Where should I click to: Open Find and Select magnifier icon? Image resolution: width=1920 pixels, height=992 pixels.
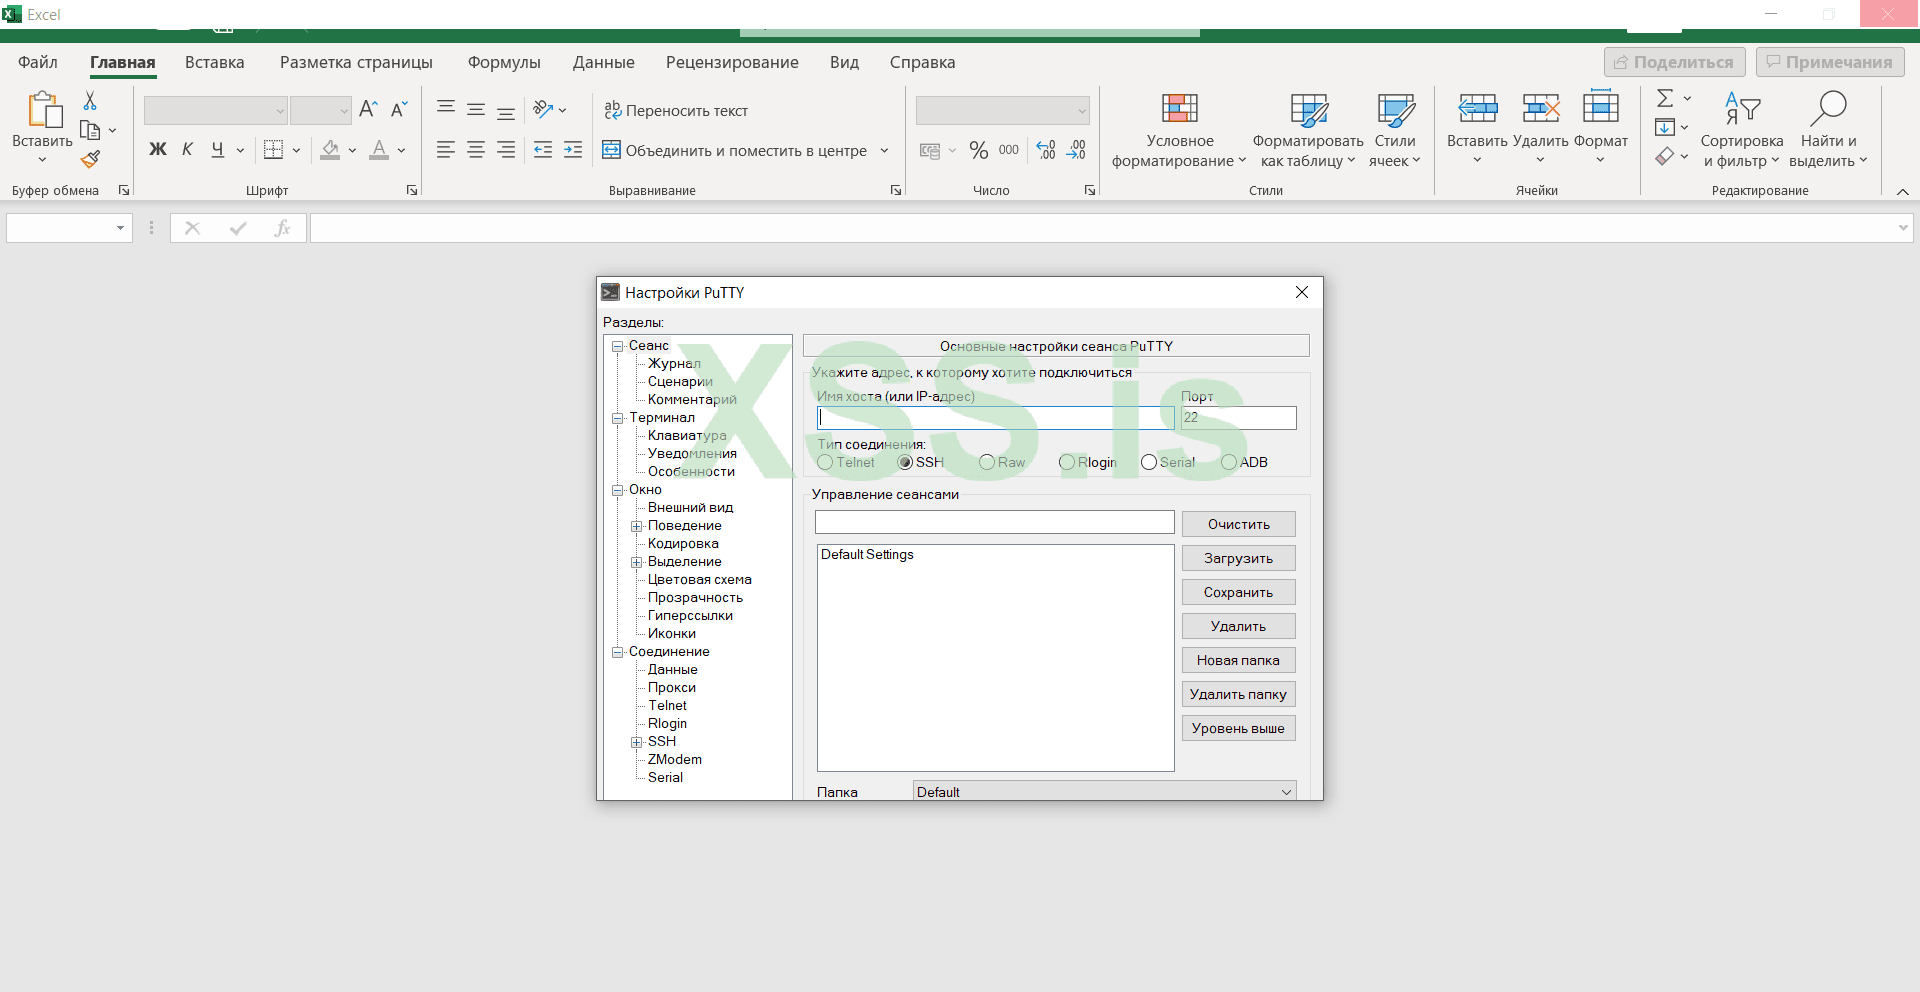pyautogui.click(x=1828, y=109)
